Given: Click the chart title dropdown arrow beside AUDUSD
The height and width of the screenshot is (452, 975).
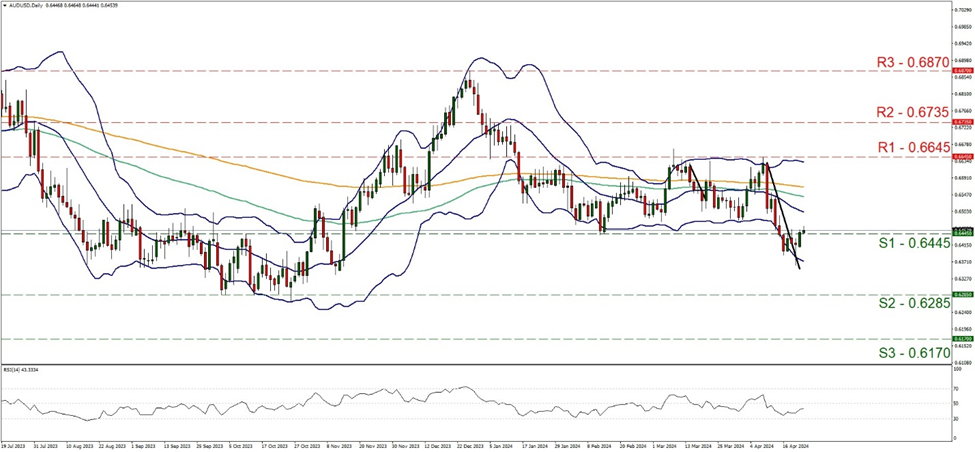Looking at the screenshot, I should point(5,5).
